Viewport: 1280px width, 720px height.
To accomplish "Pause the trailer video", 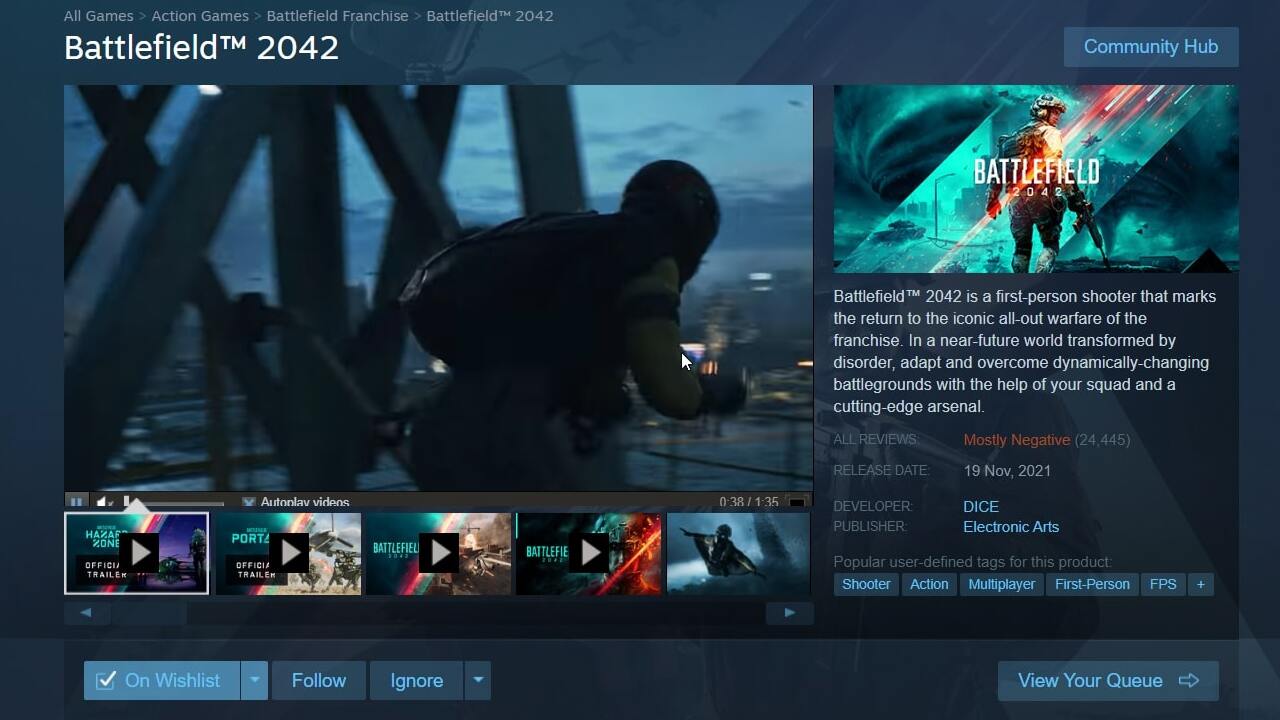I will click(77, 502).
